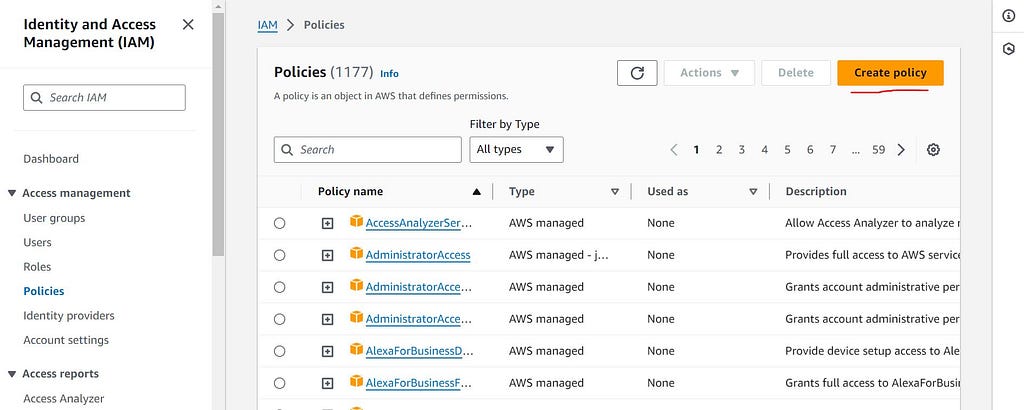Screen dimensions: 1024x410
Task: Expand the AlexaForBusinessF... policy row
Action: point(327,383)
